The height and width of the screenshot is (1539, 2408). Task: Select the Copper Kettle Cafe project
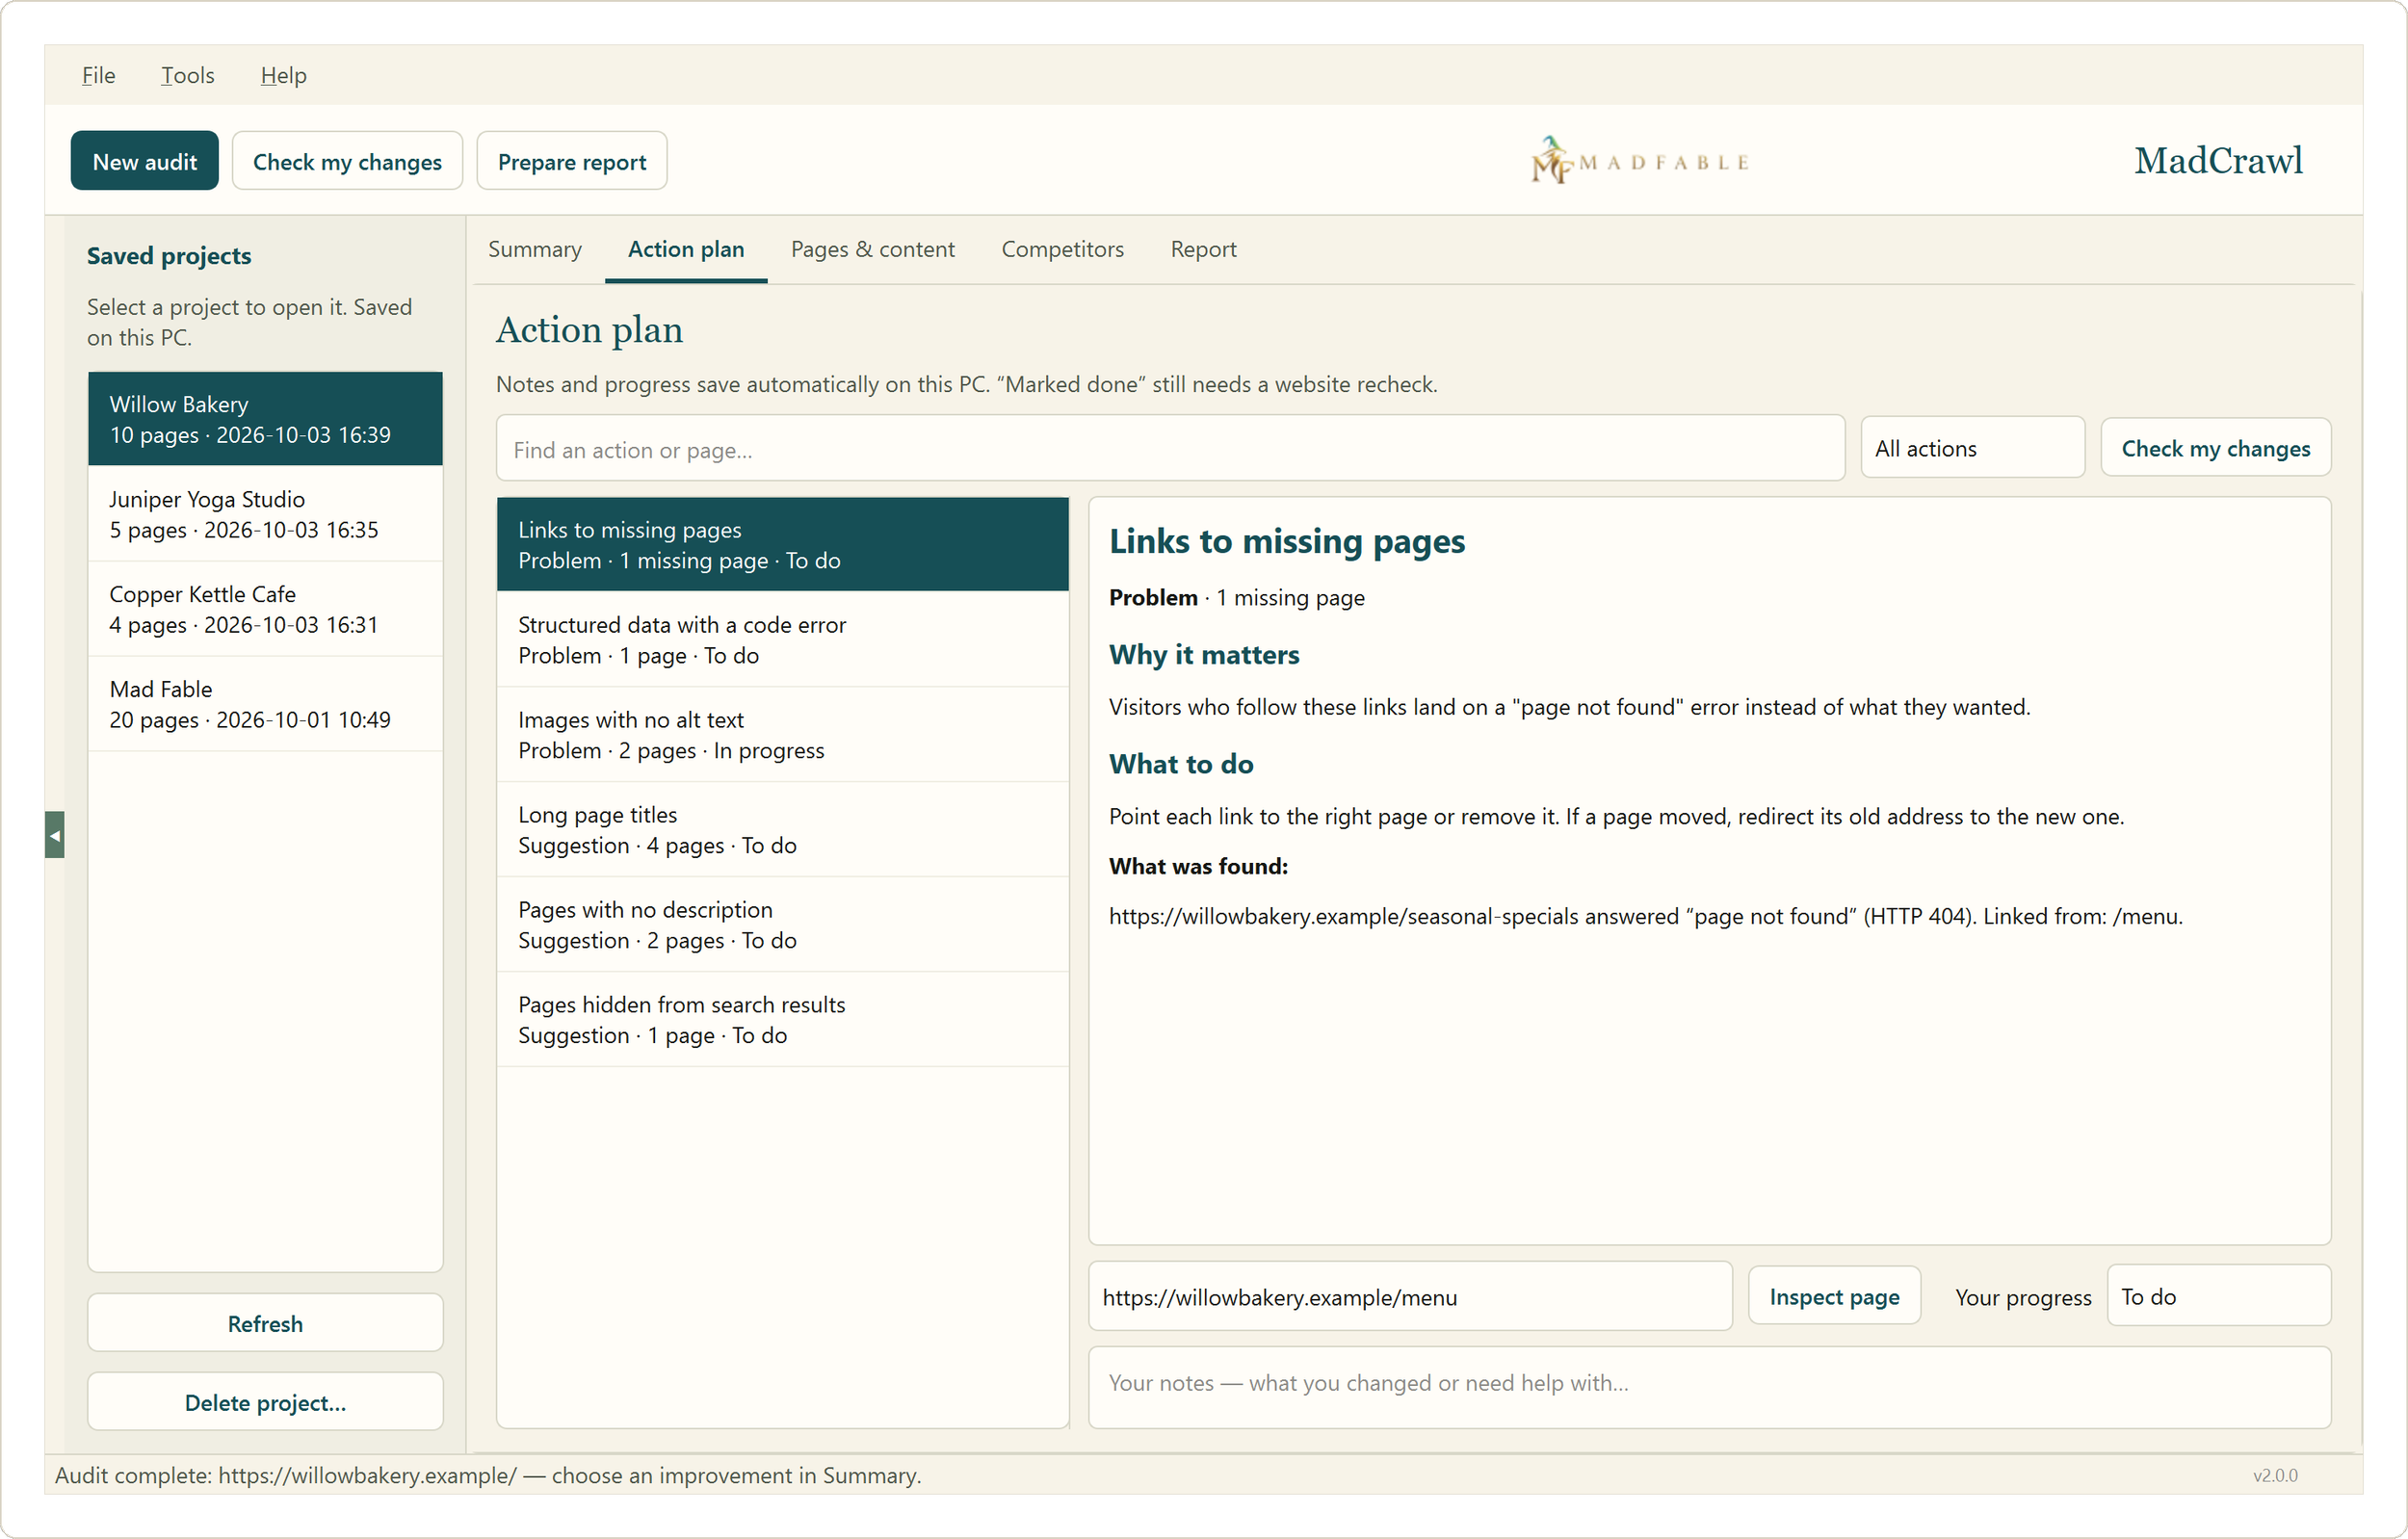265,609
